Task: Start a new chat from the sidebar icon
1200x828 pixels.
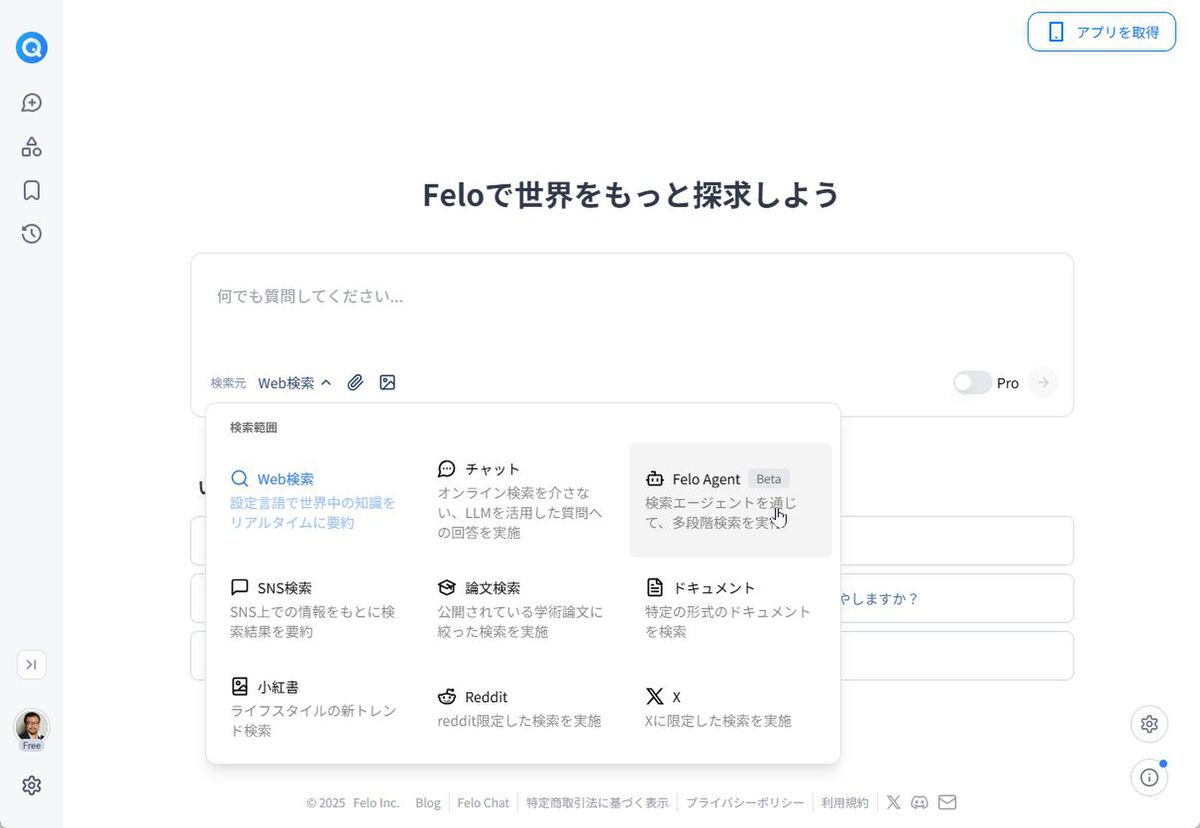Action: (32, 103)
